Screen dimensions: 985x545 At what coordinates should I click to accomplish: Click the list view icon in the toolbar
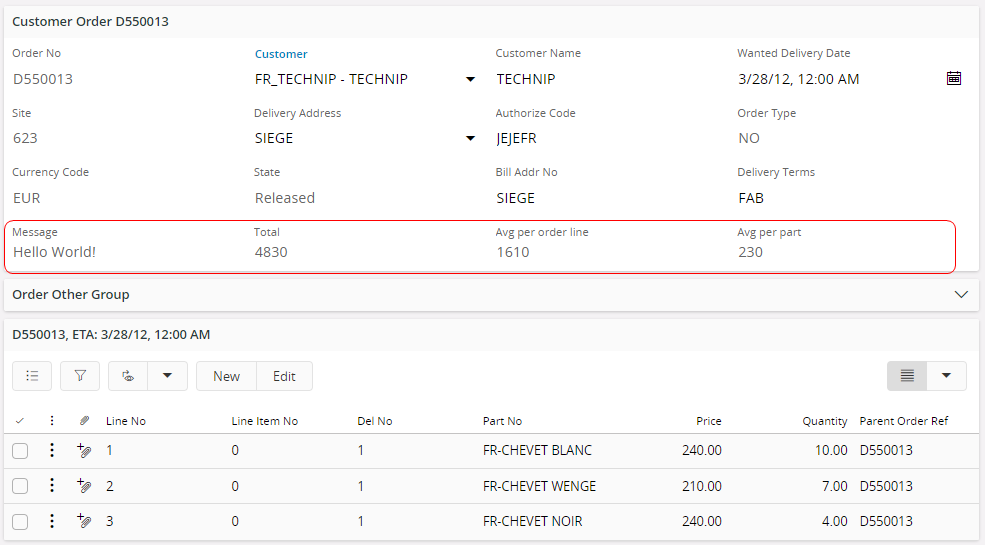point(32,376)
